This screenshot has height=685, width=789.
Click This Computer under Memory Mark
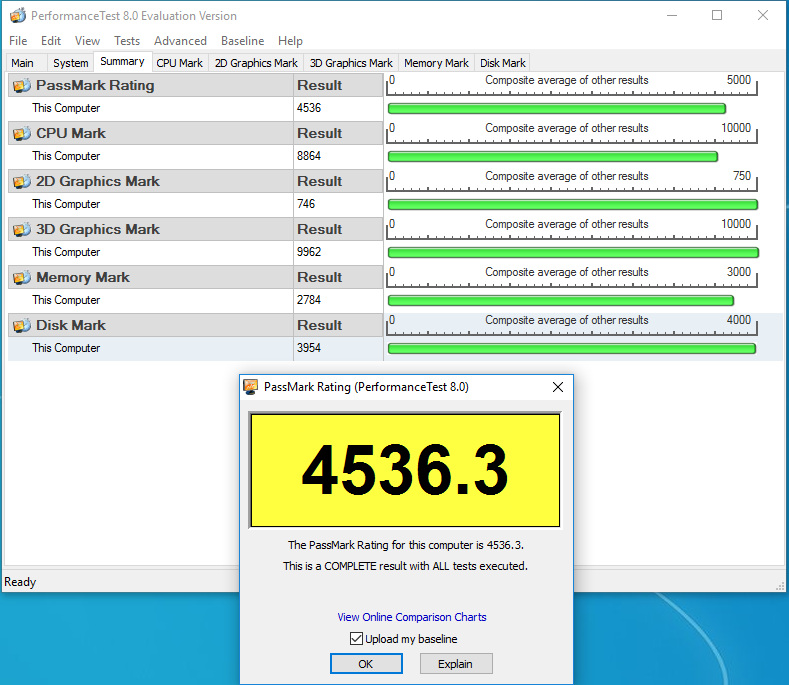[x=66, y=300]
